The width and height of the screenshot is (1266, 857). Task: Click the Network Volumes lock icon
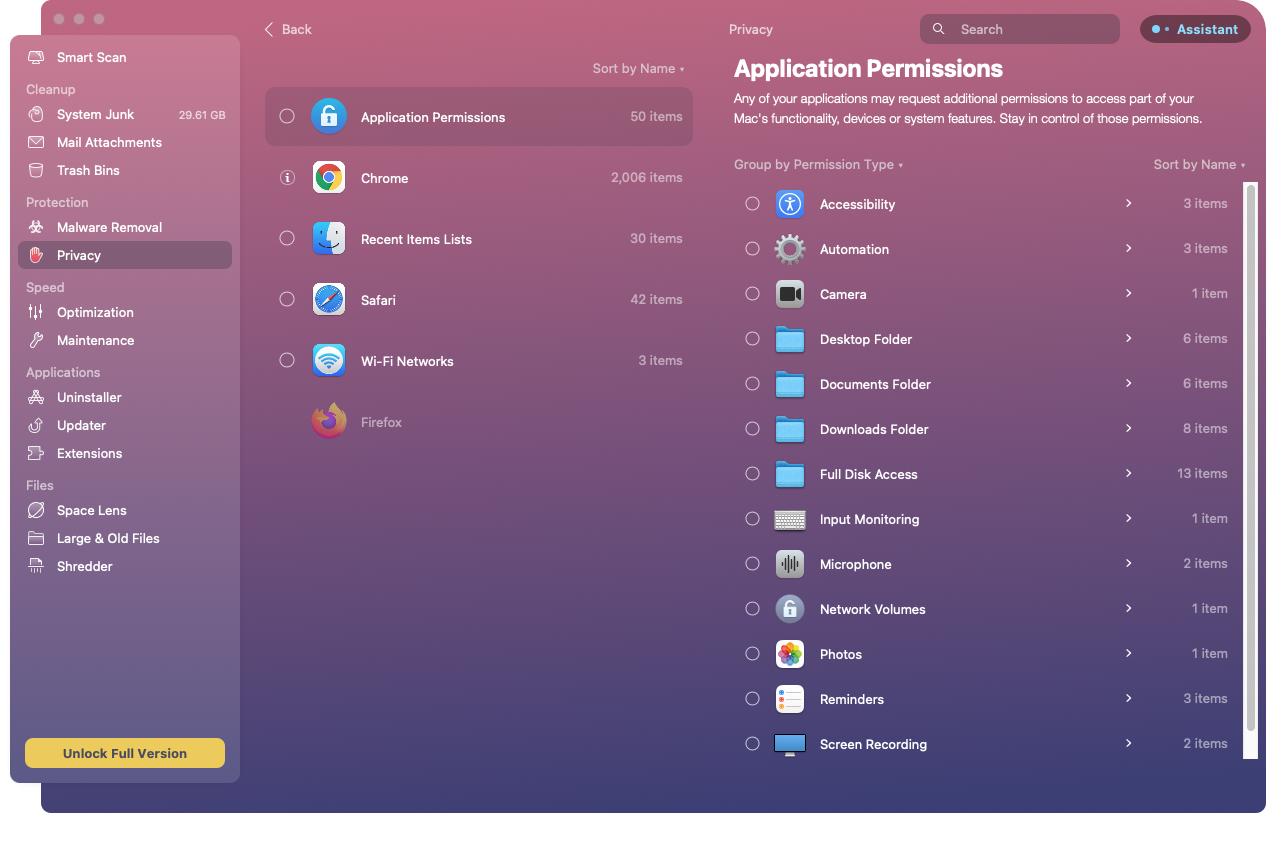790,609
